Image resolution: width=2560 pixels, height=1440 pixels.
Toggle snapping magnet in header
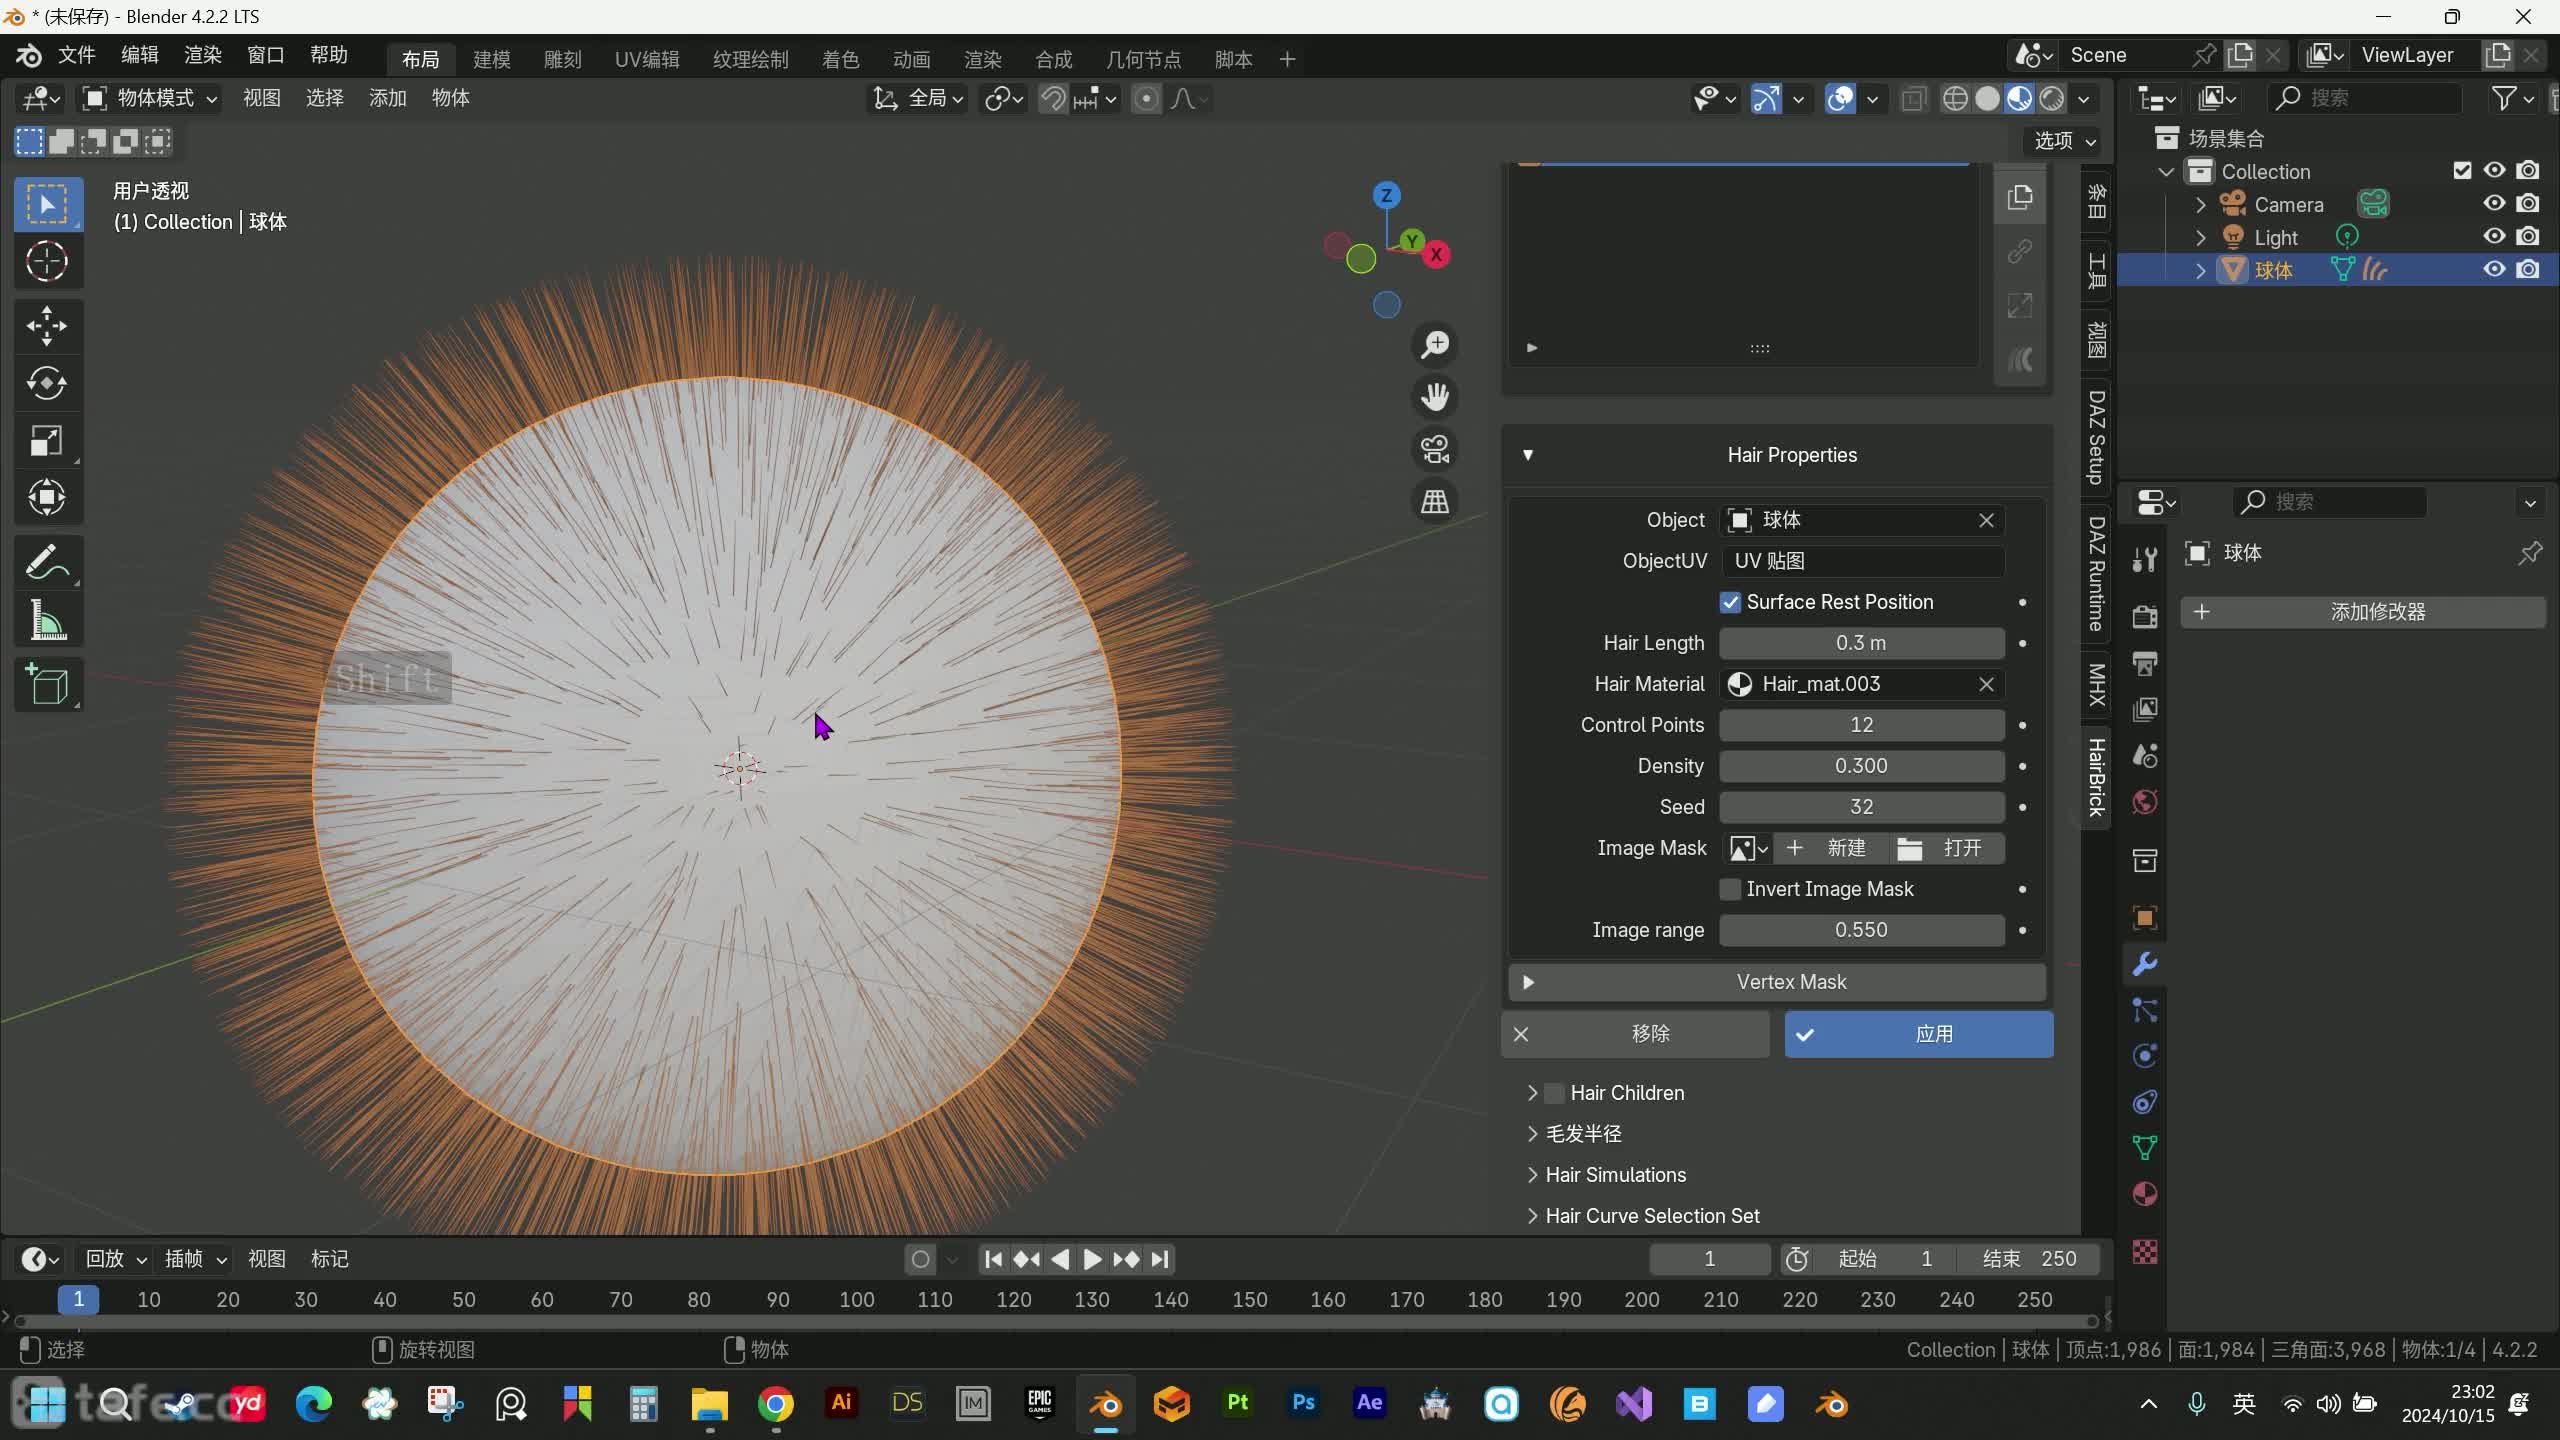[1052, 98]
